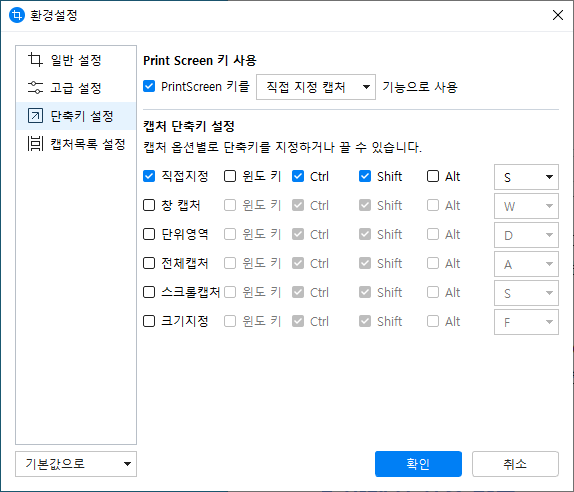This screenshot has height=492, width=574.
Task: Click the greyed Alt checkbox in 전체캡처 row
Action: (x=433, y=263)
